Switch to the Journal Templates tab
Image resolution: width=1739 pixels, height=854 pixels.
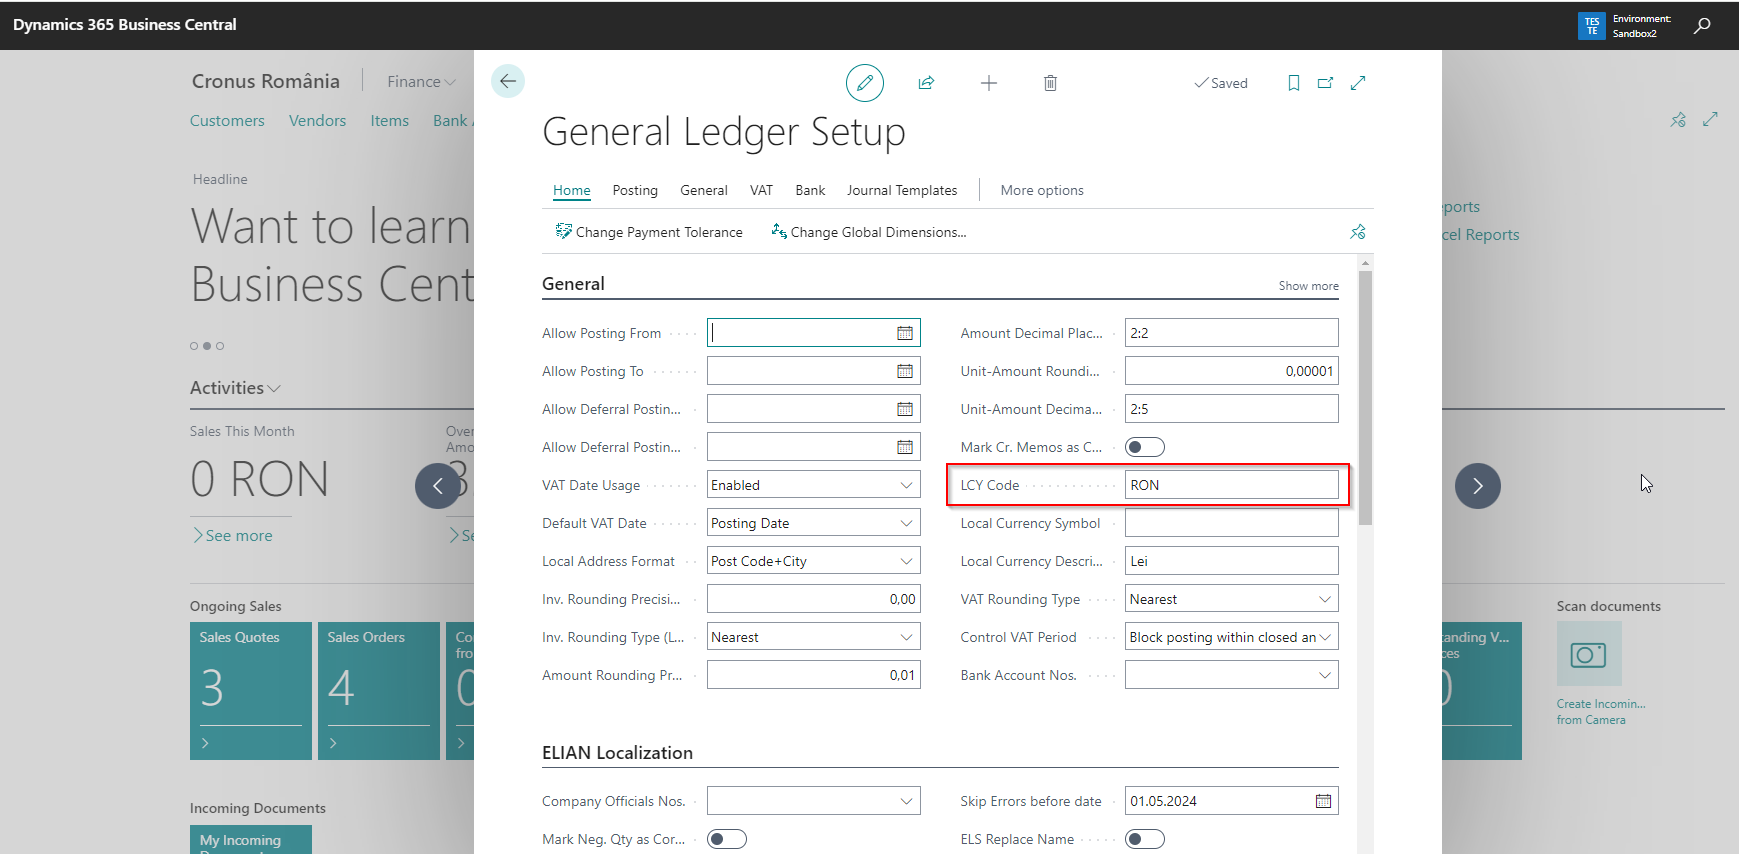[x=902, y=190]
